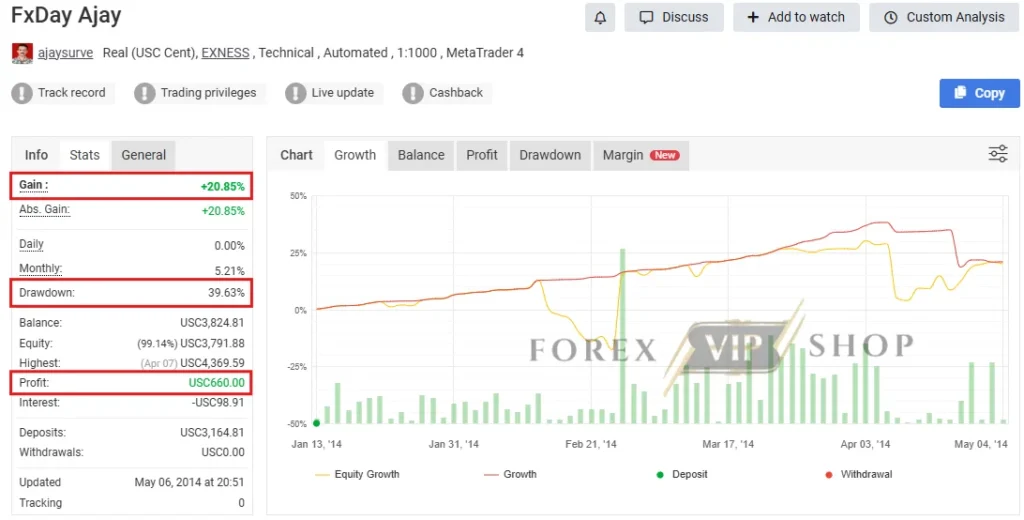The width and height of the screenshot is (1024, 520).
Task: Click the Deposits value USC3,164.81
Action: click(212, 432)
